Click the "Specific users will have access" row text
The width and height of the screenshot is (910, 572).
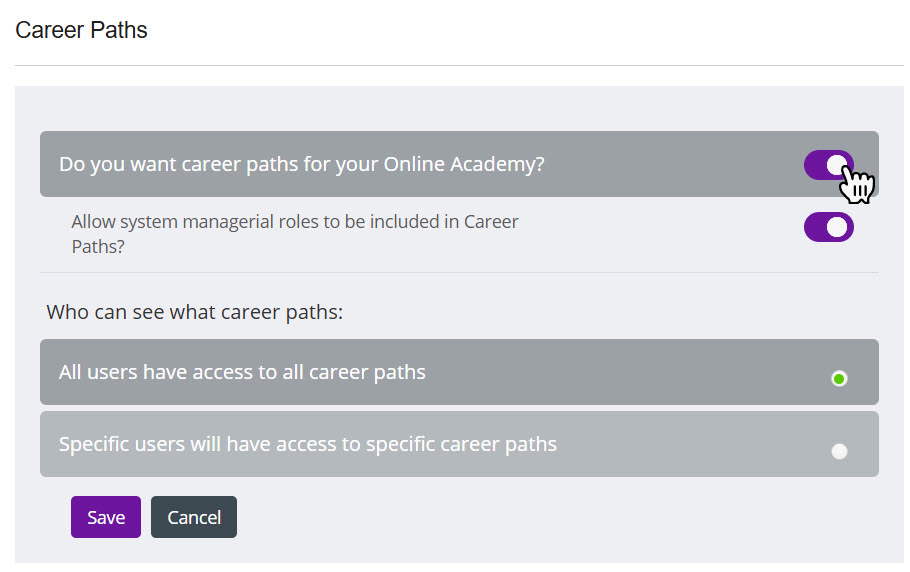[x=308, y=444]
